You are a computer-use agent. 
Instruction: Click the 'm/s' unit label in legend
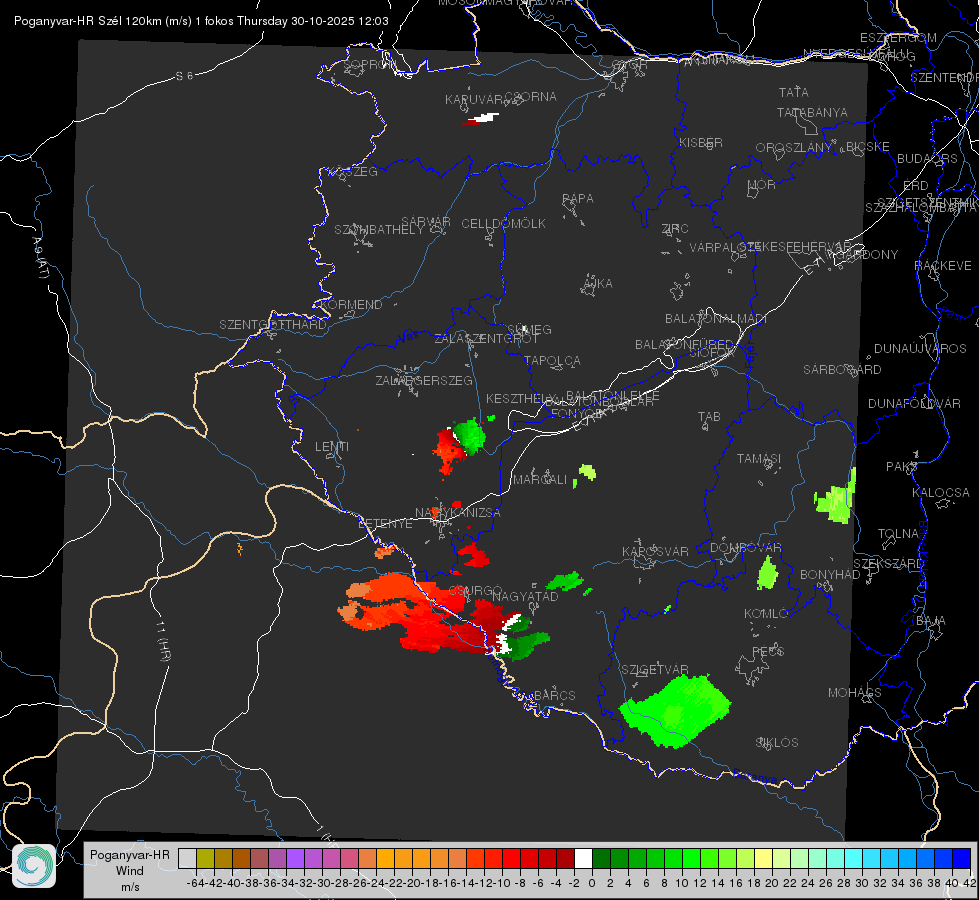[130, 887]
